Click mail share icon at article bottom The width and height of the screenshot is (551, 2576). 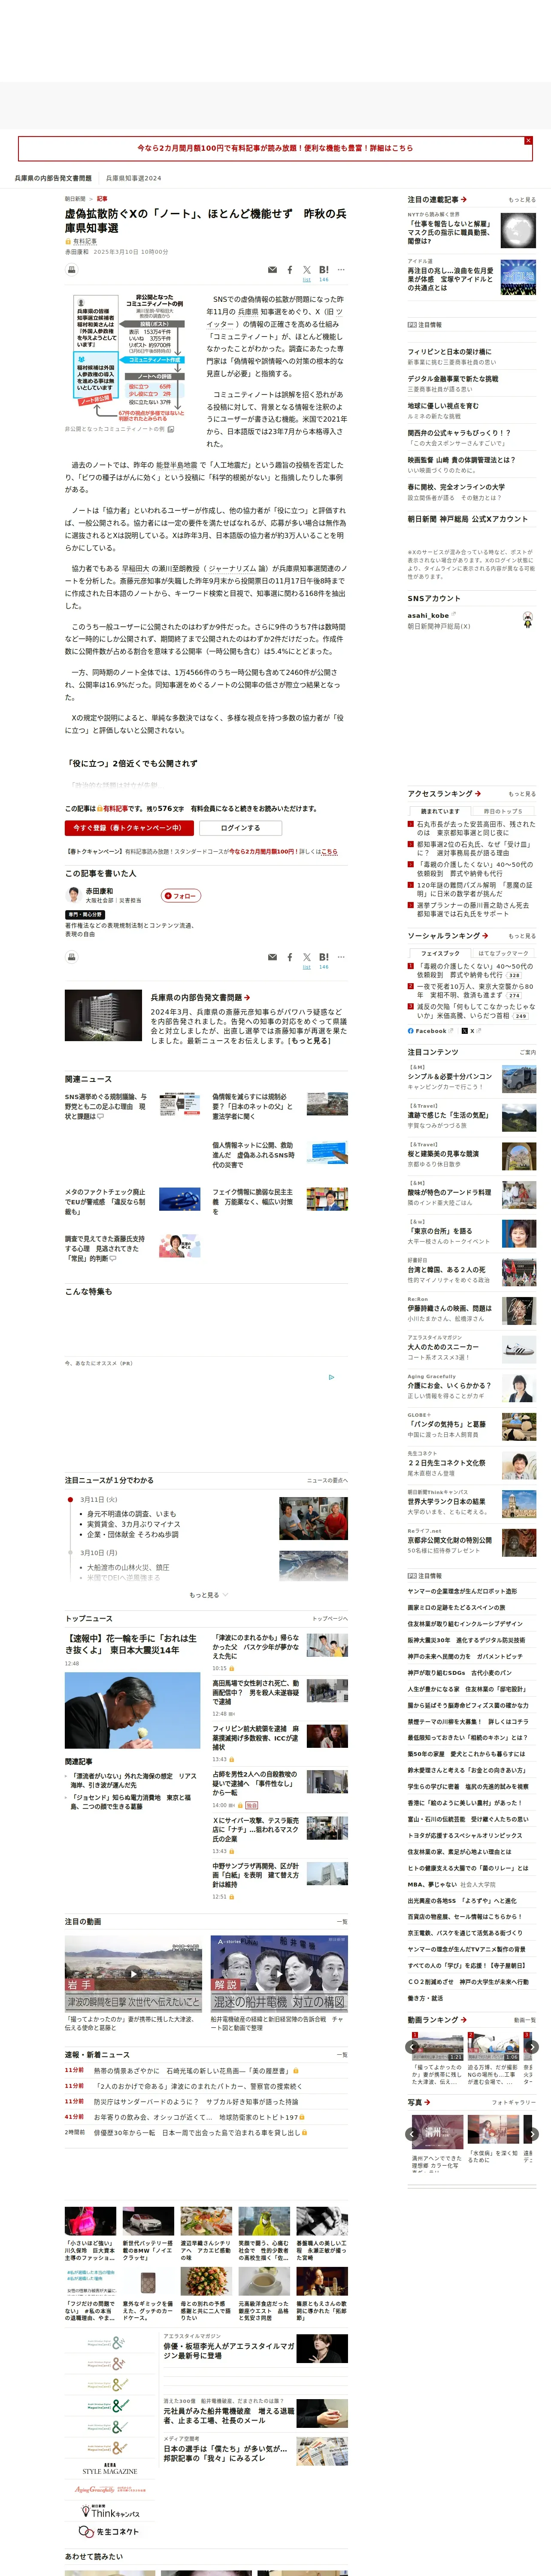272,957
